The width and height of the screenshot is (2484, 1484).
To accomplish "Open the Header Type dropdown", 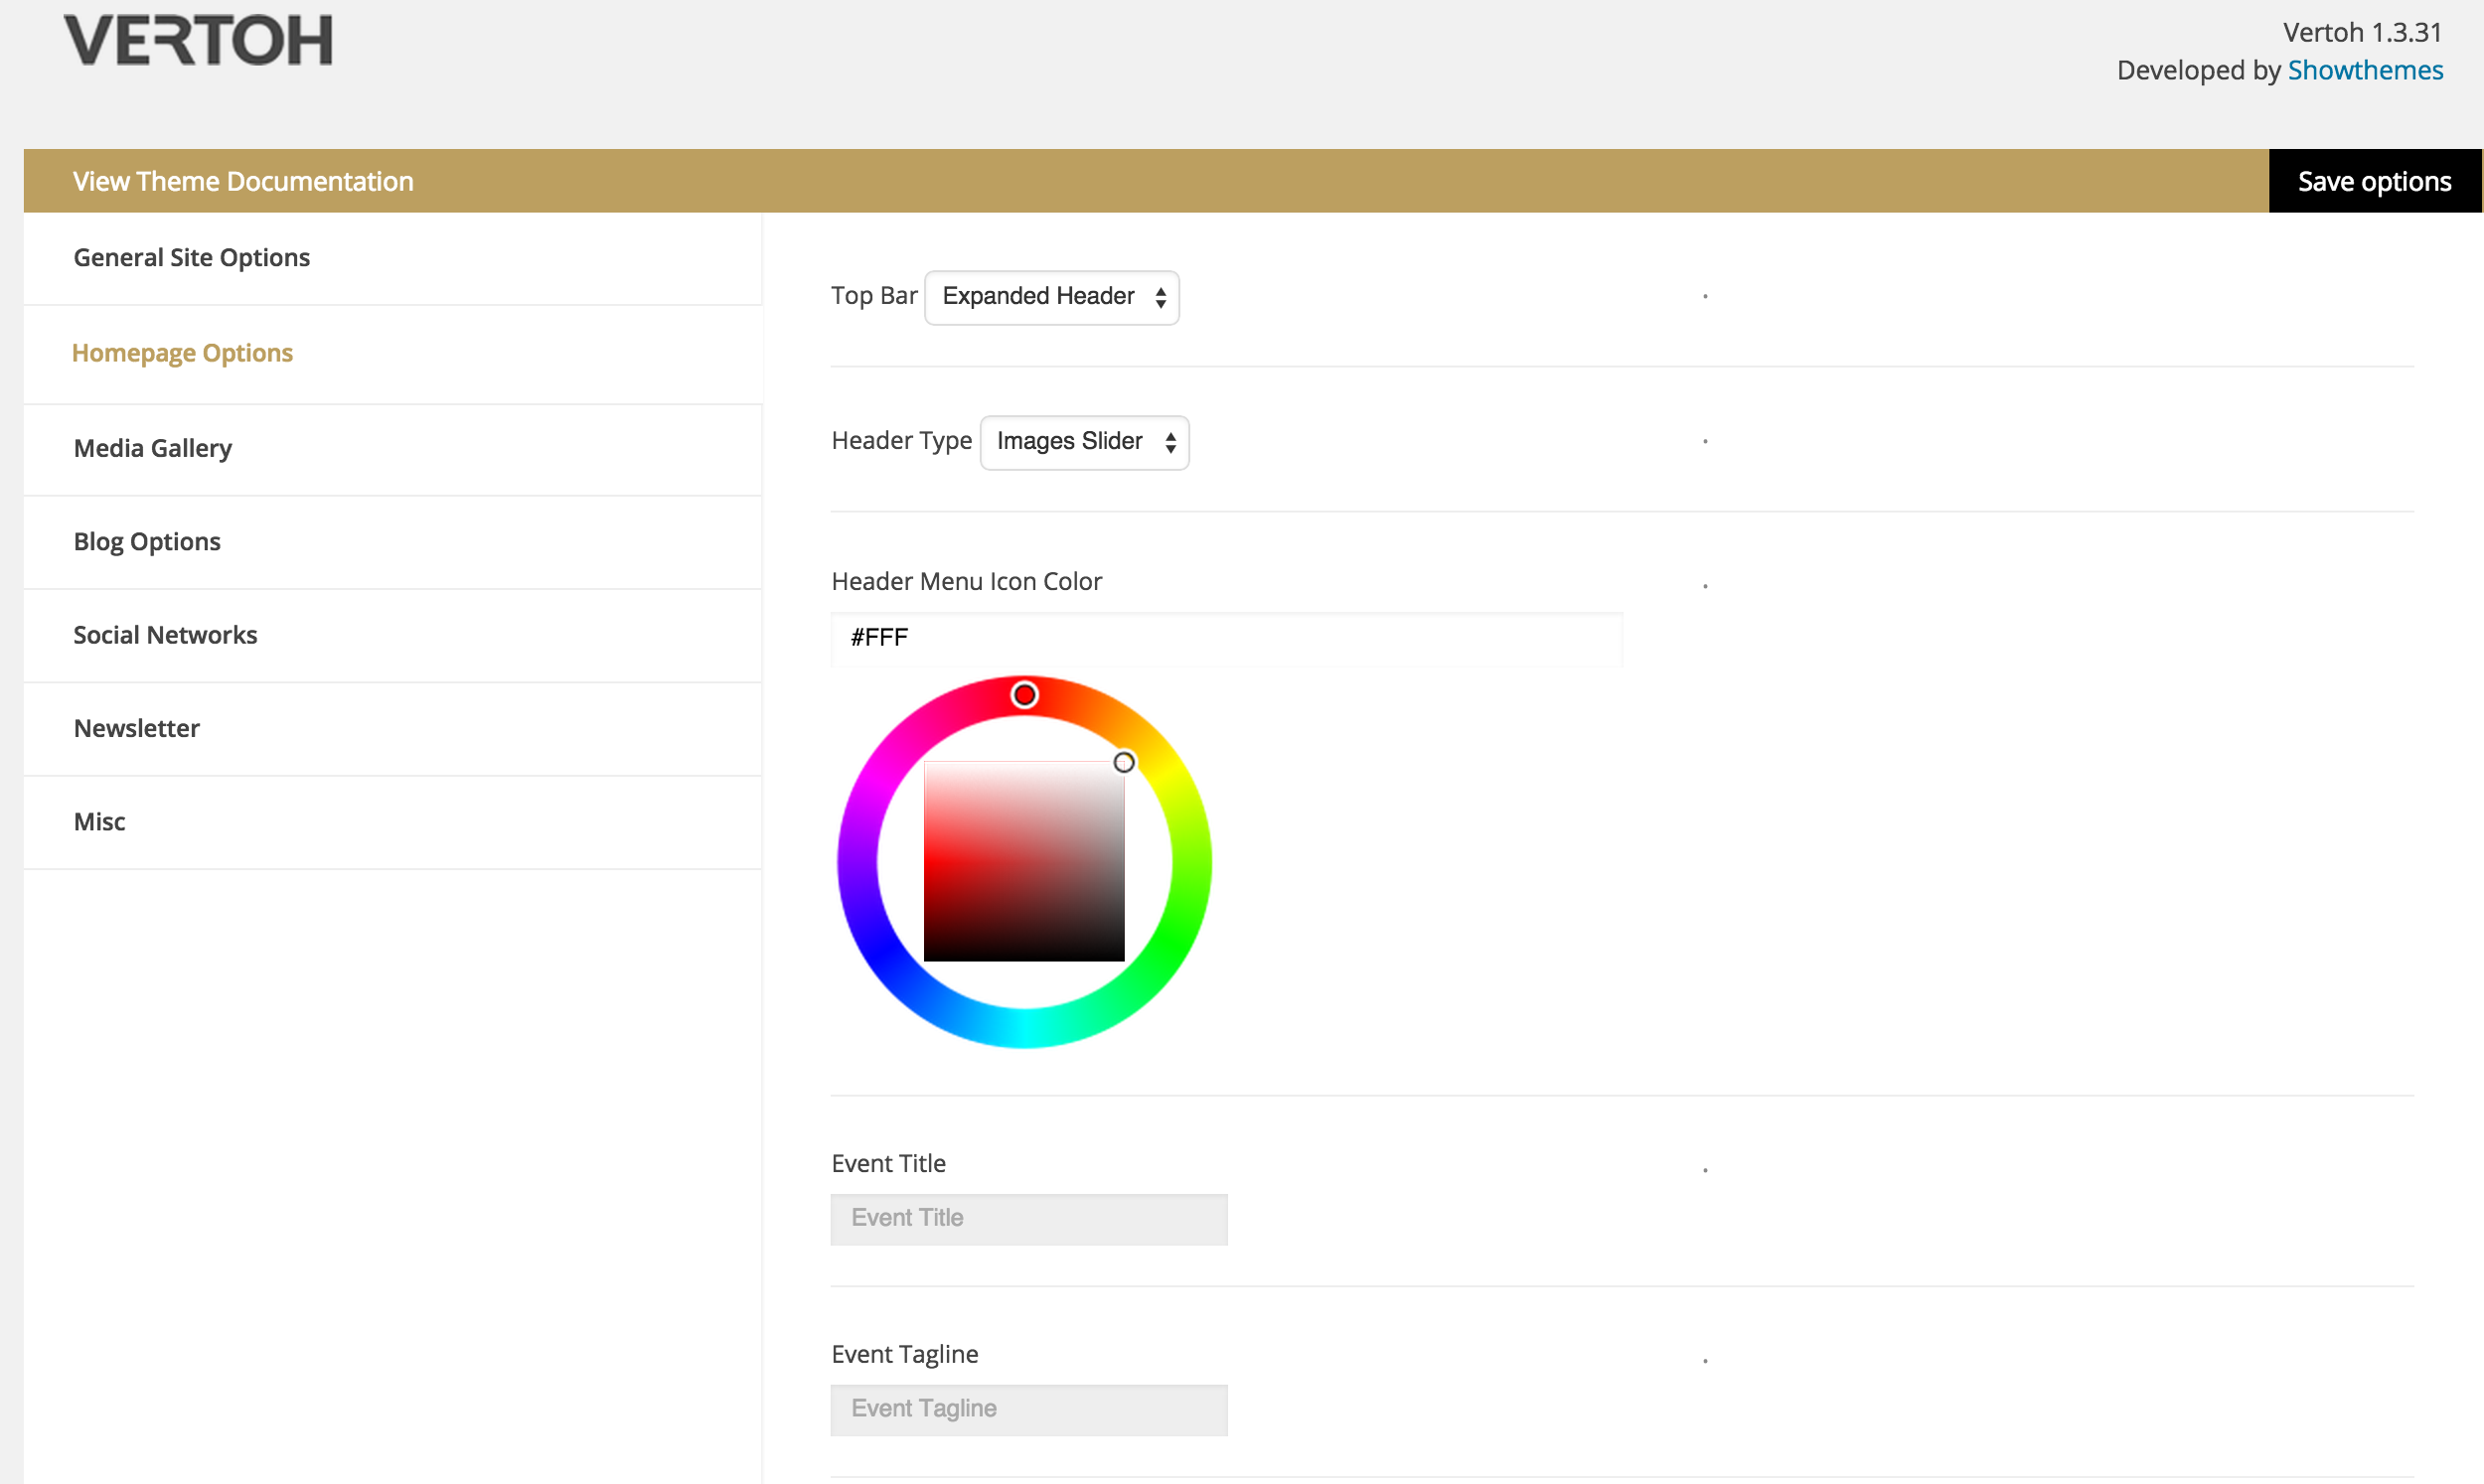I will [x=1084, y=442].
